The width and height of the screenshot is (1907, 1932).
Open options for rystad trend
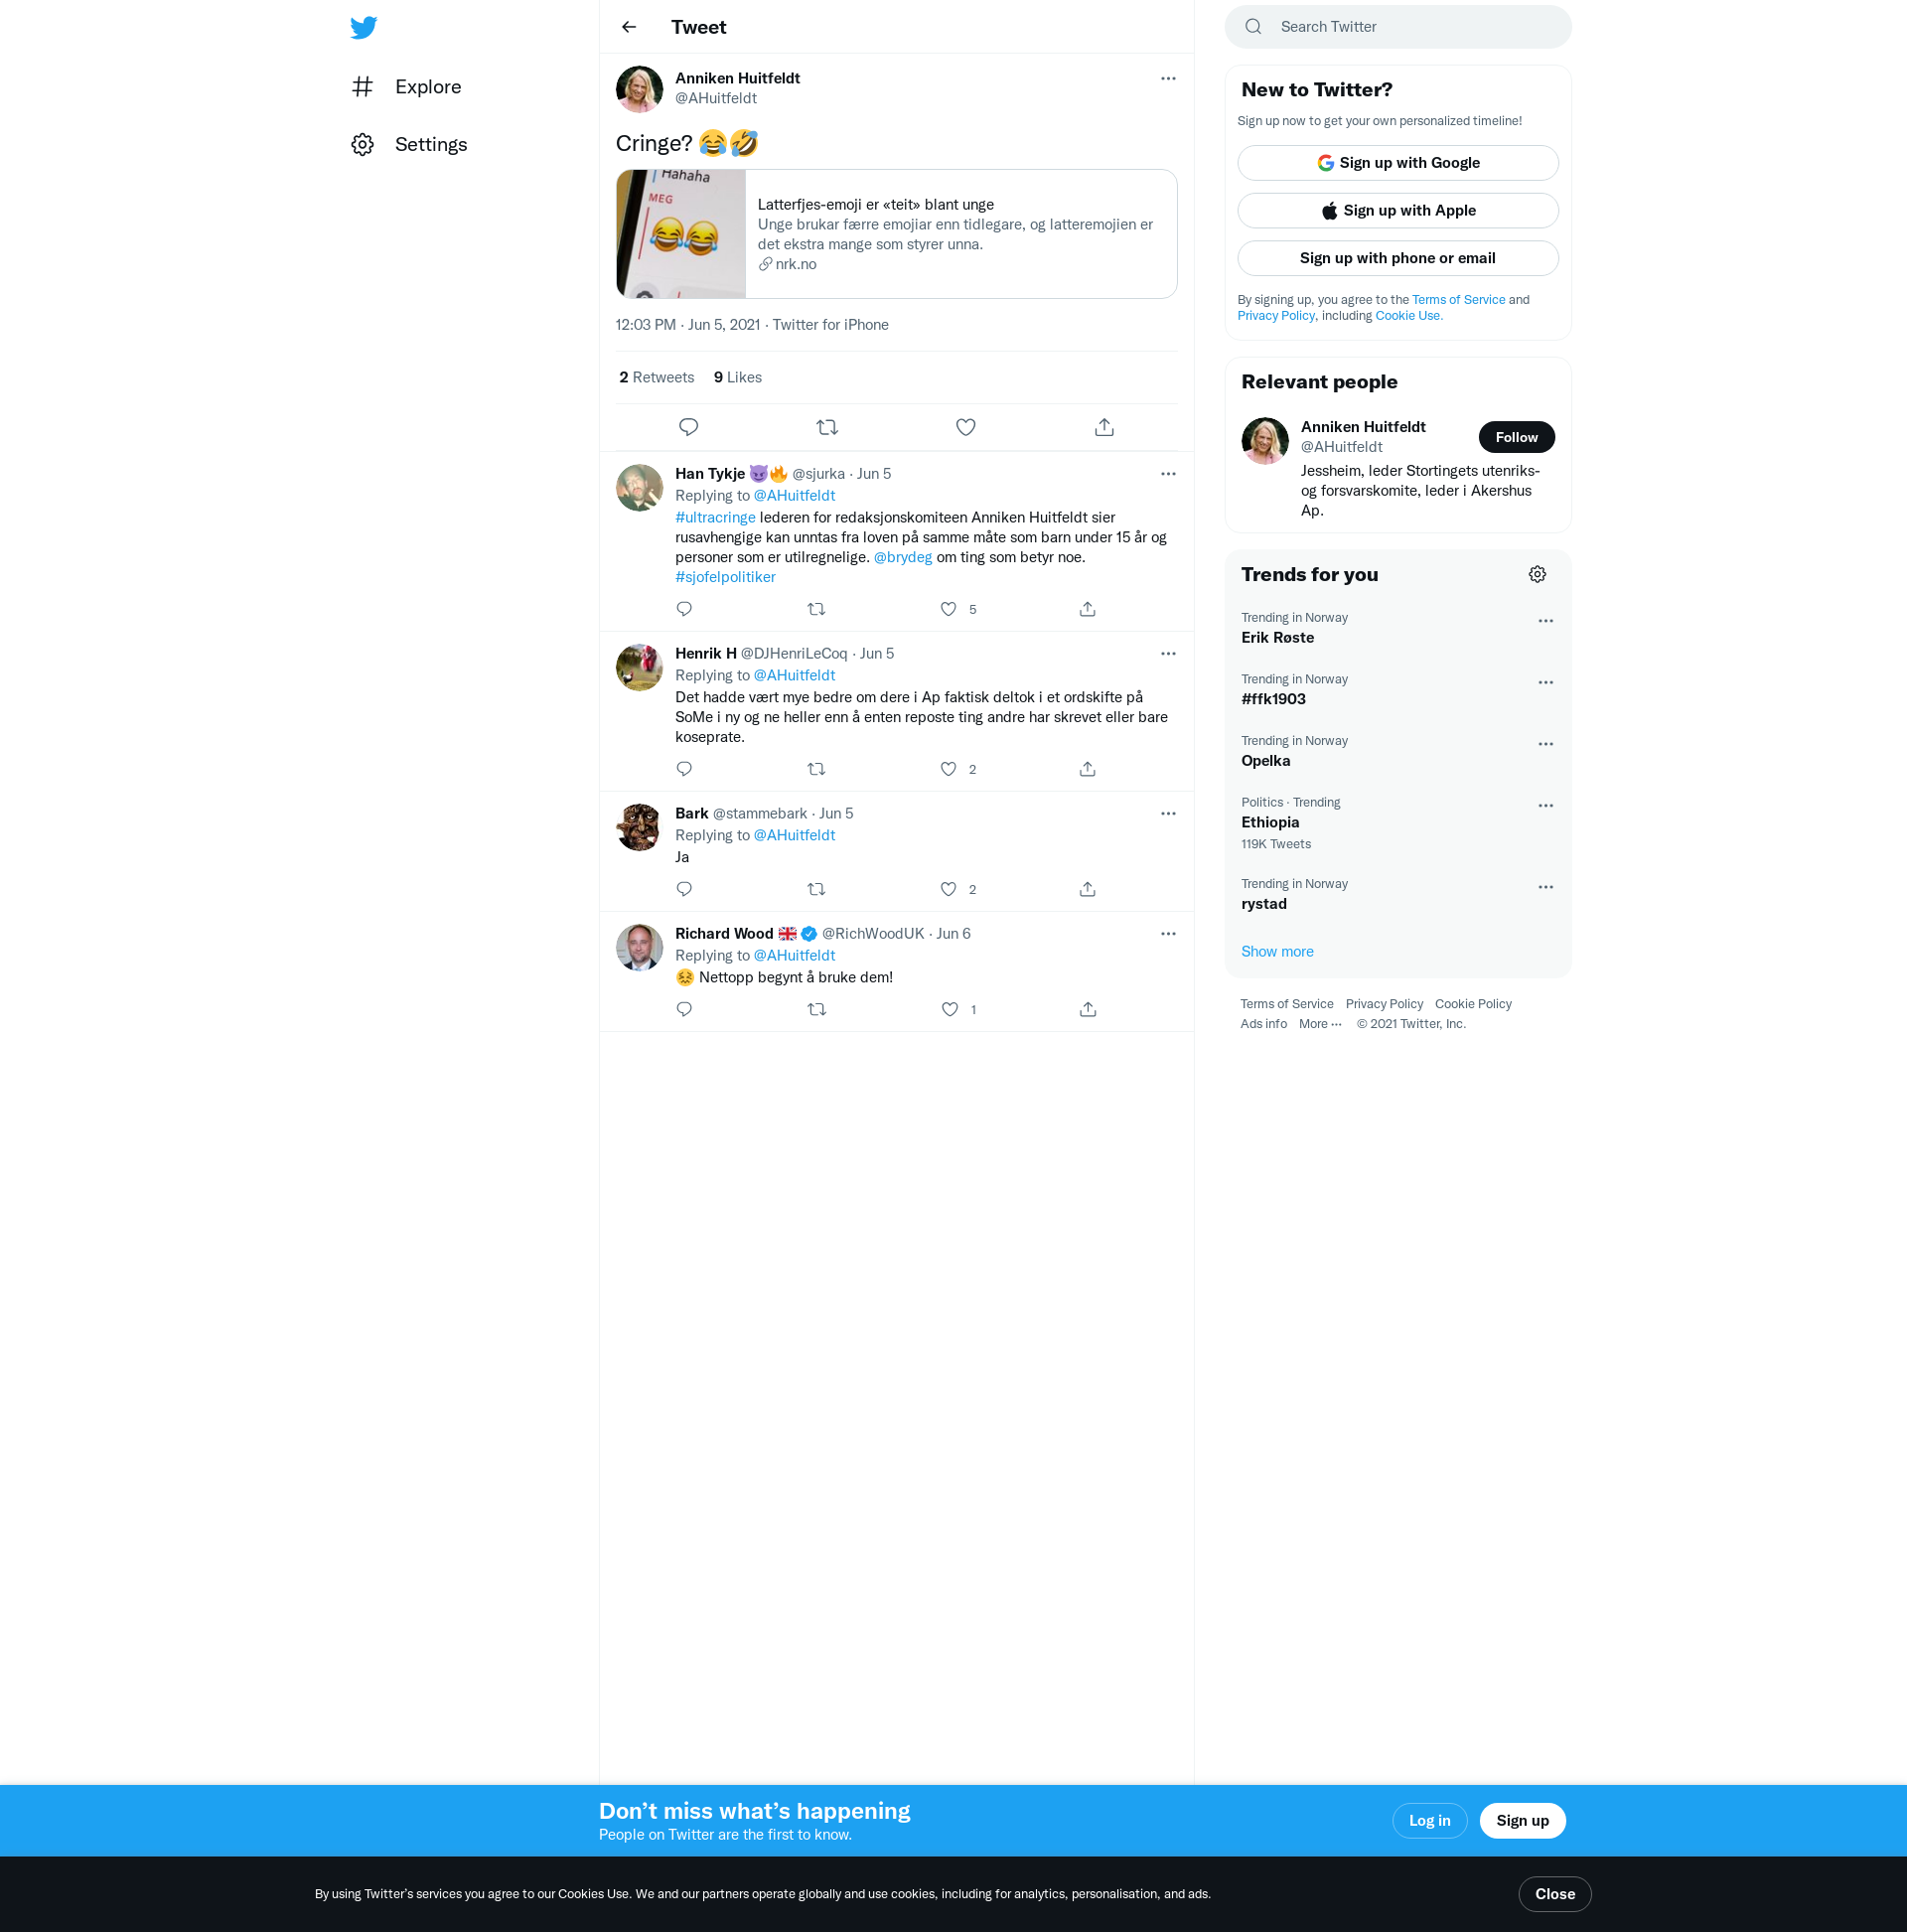coord(1545,888)
